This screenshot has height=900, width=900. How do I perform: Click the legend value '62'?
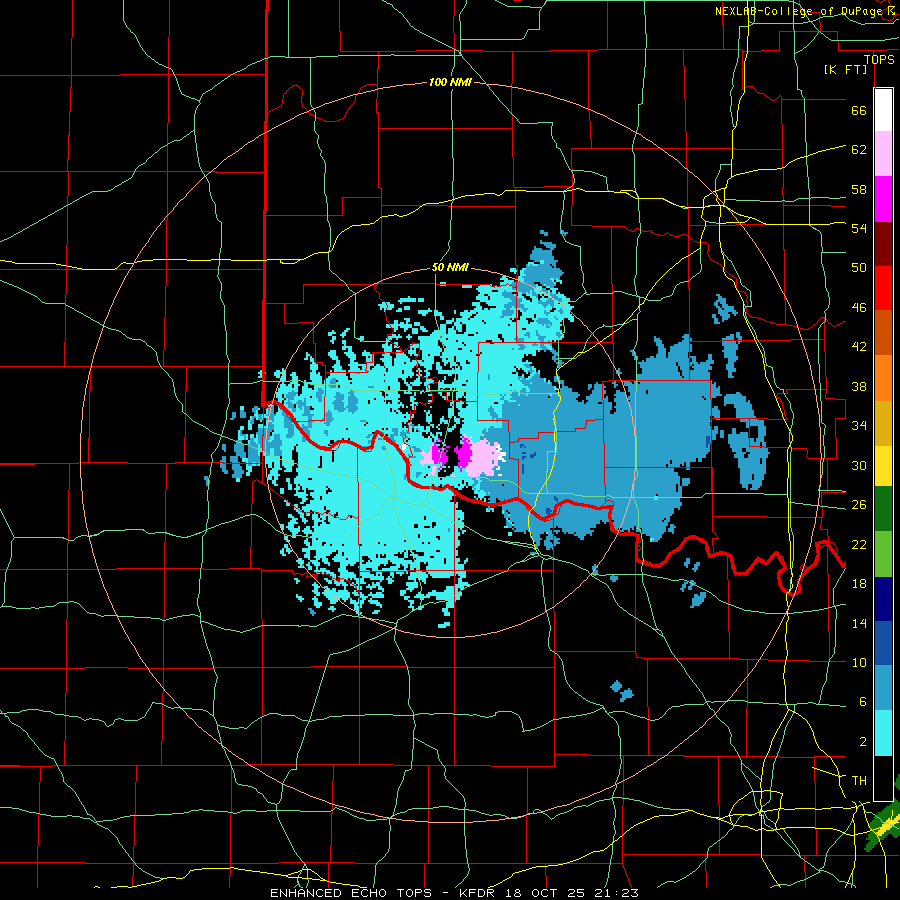click(x=859, y=150)
